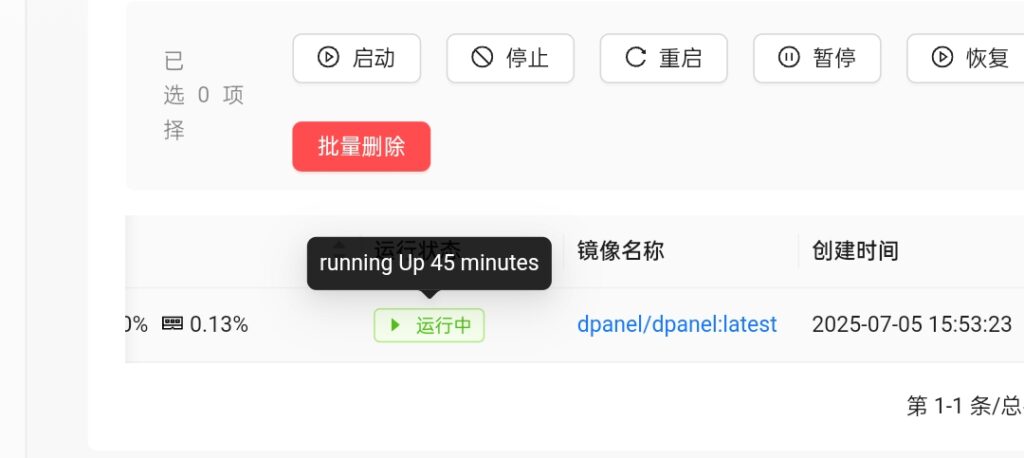Click the green 运行中 status tag

(429, 325)
